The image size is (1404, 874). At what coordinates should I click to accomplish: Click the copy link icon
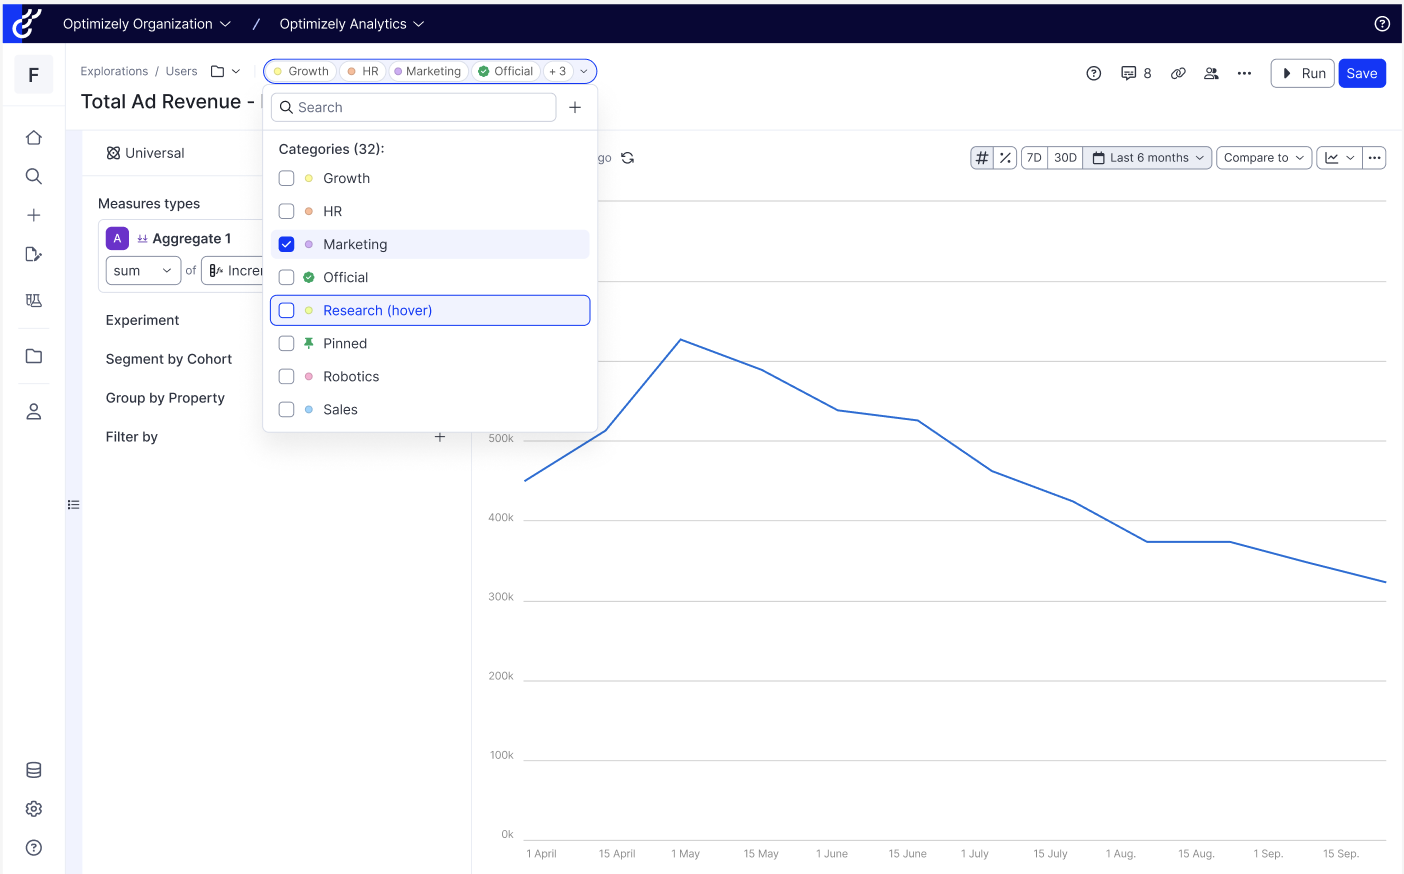[1178, 73]
